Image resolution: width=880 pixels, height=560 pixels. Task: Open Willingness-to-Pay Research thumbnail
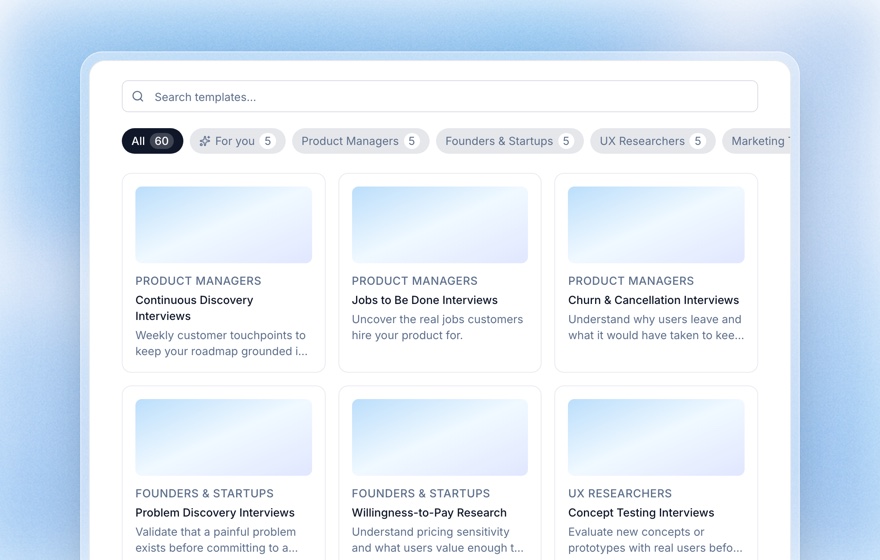click(x=439, y=437)
